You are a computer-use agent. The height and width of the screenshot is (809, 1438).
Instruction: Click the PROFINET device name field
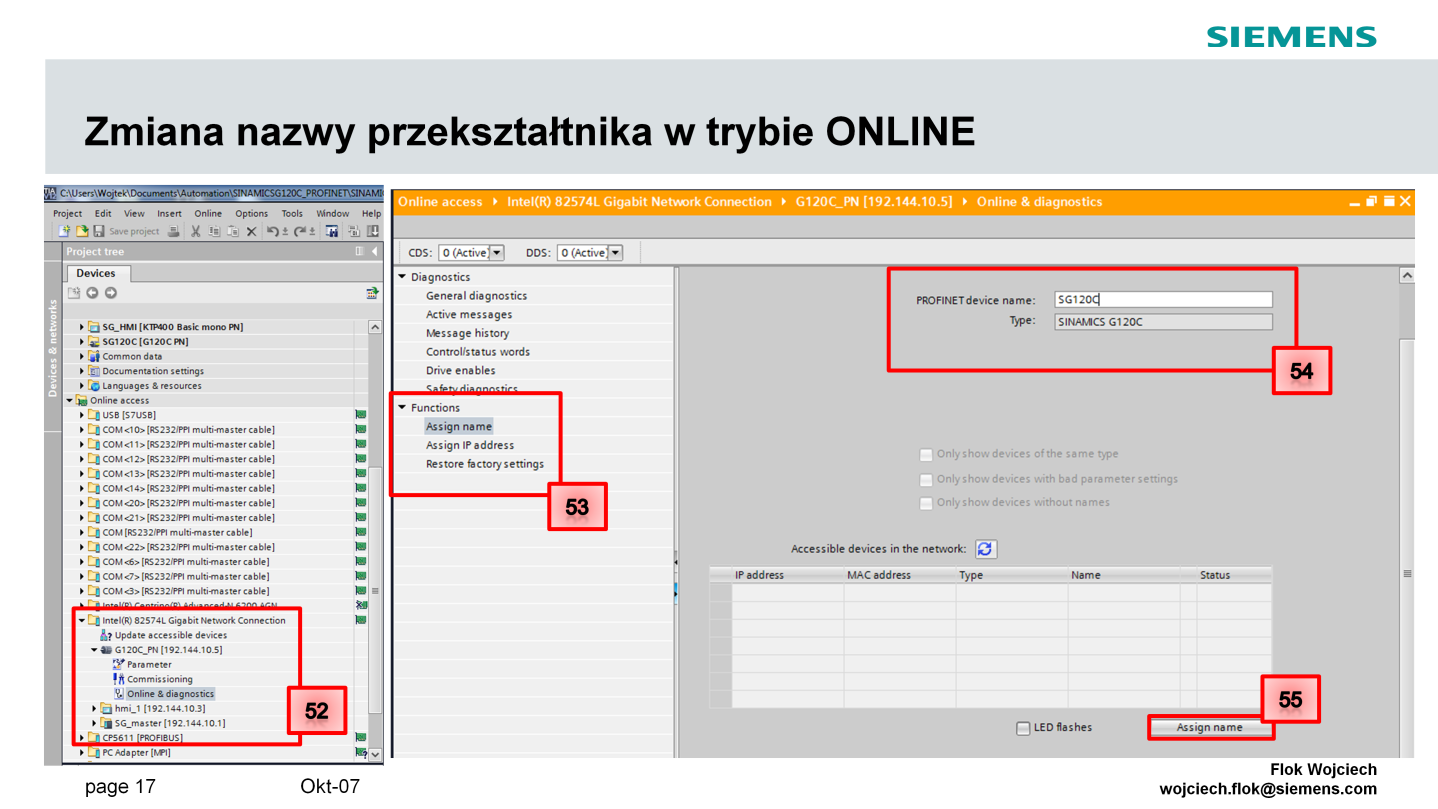(x=1163, y=299)
